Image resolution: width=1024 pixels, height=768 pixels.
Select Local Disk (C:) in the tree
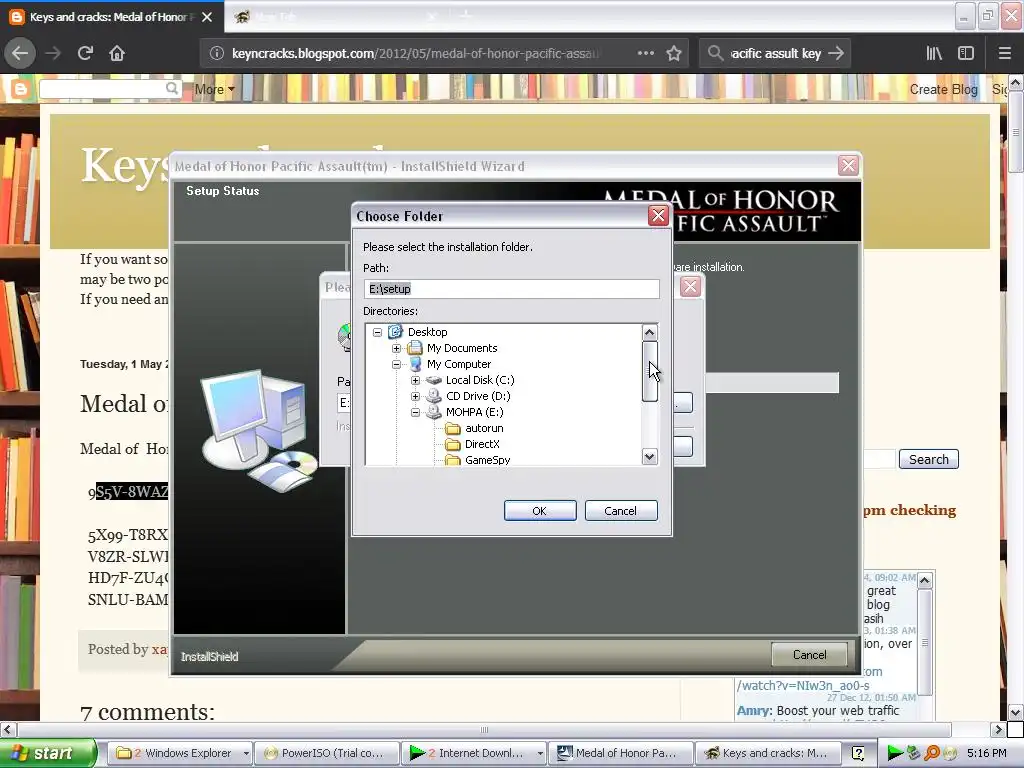pos(480,380)
